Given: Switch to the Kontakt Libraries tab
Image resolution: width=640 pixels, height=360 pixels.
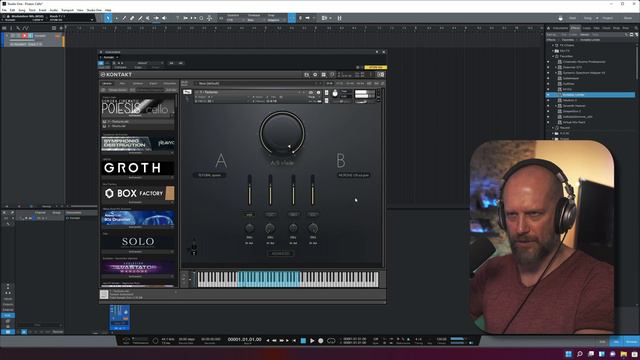Looking at the screenshot, I should click(x=107, y=84).
